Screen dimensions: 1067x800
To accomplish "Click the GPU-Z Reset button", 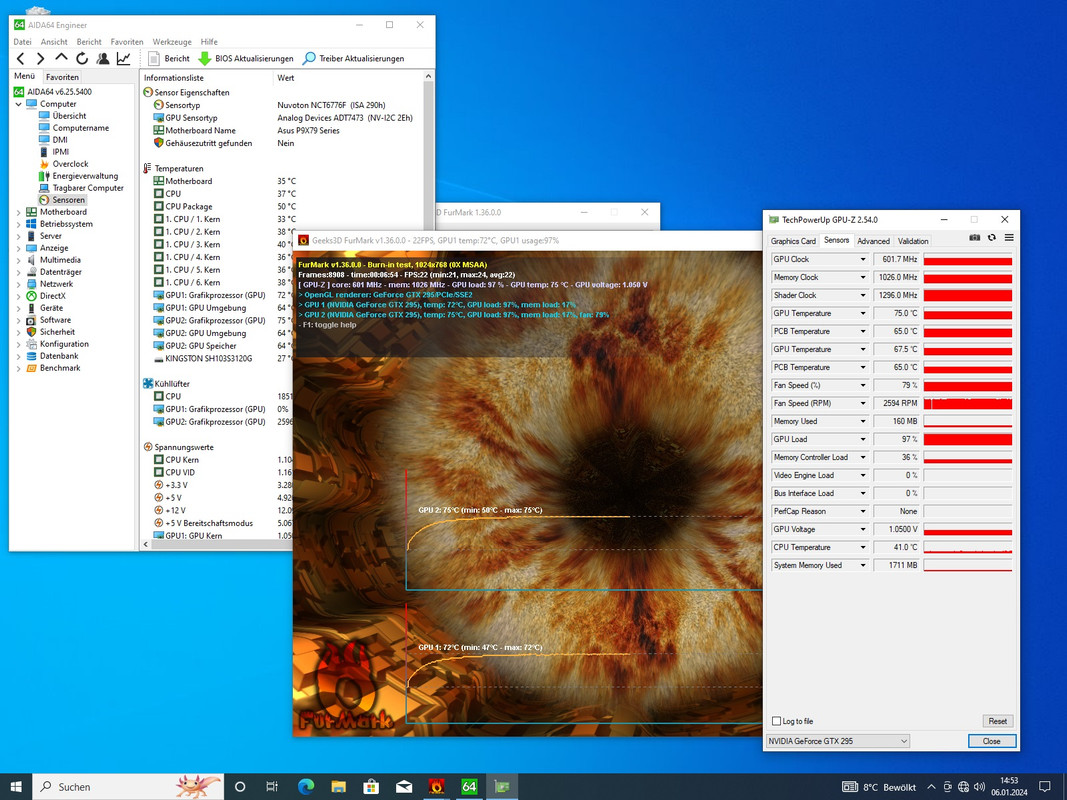I will click(x=998, y=721).
